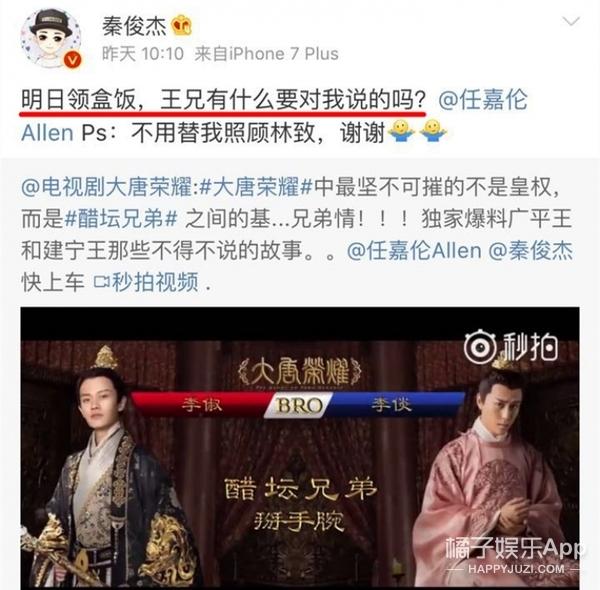This screenshot has height=590, width=600.
Task: Click the orange V verified badge
Action: (73, 59)
